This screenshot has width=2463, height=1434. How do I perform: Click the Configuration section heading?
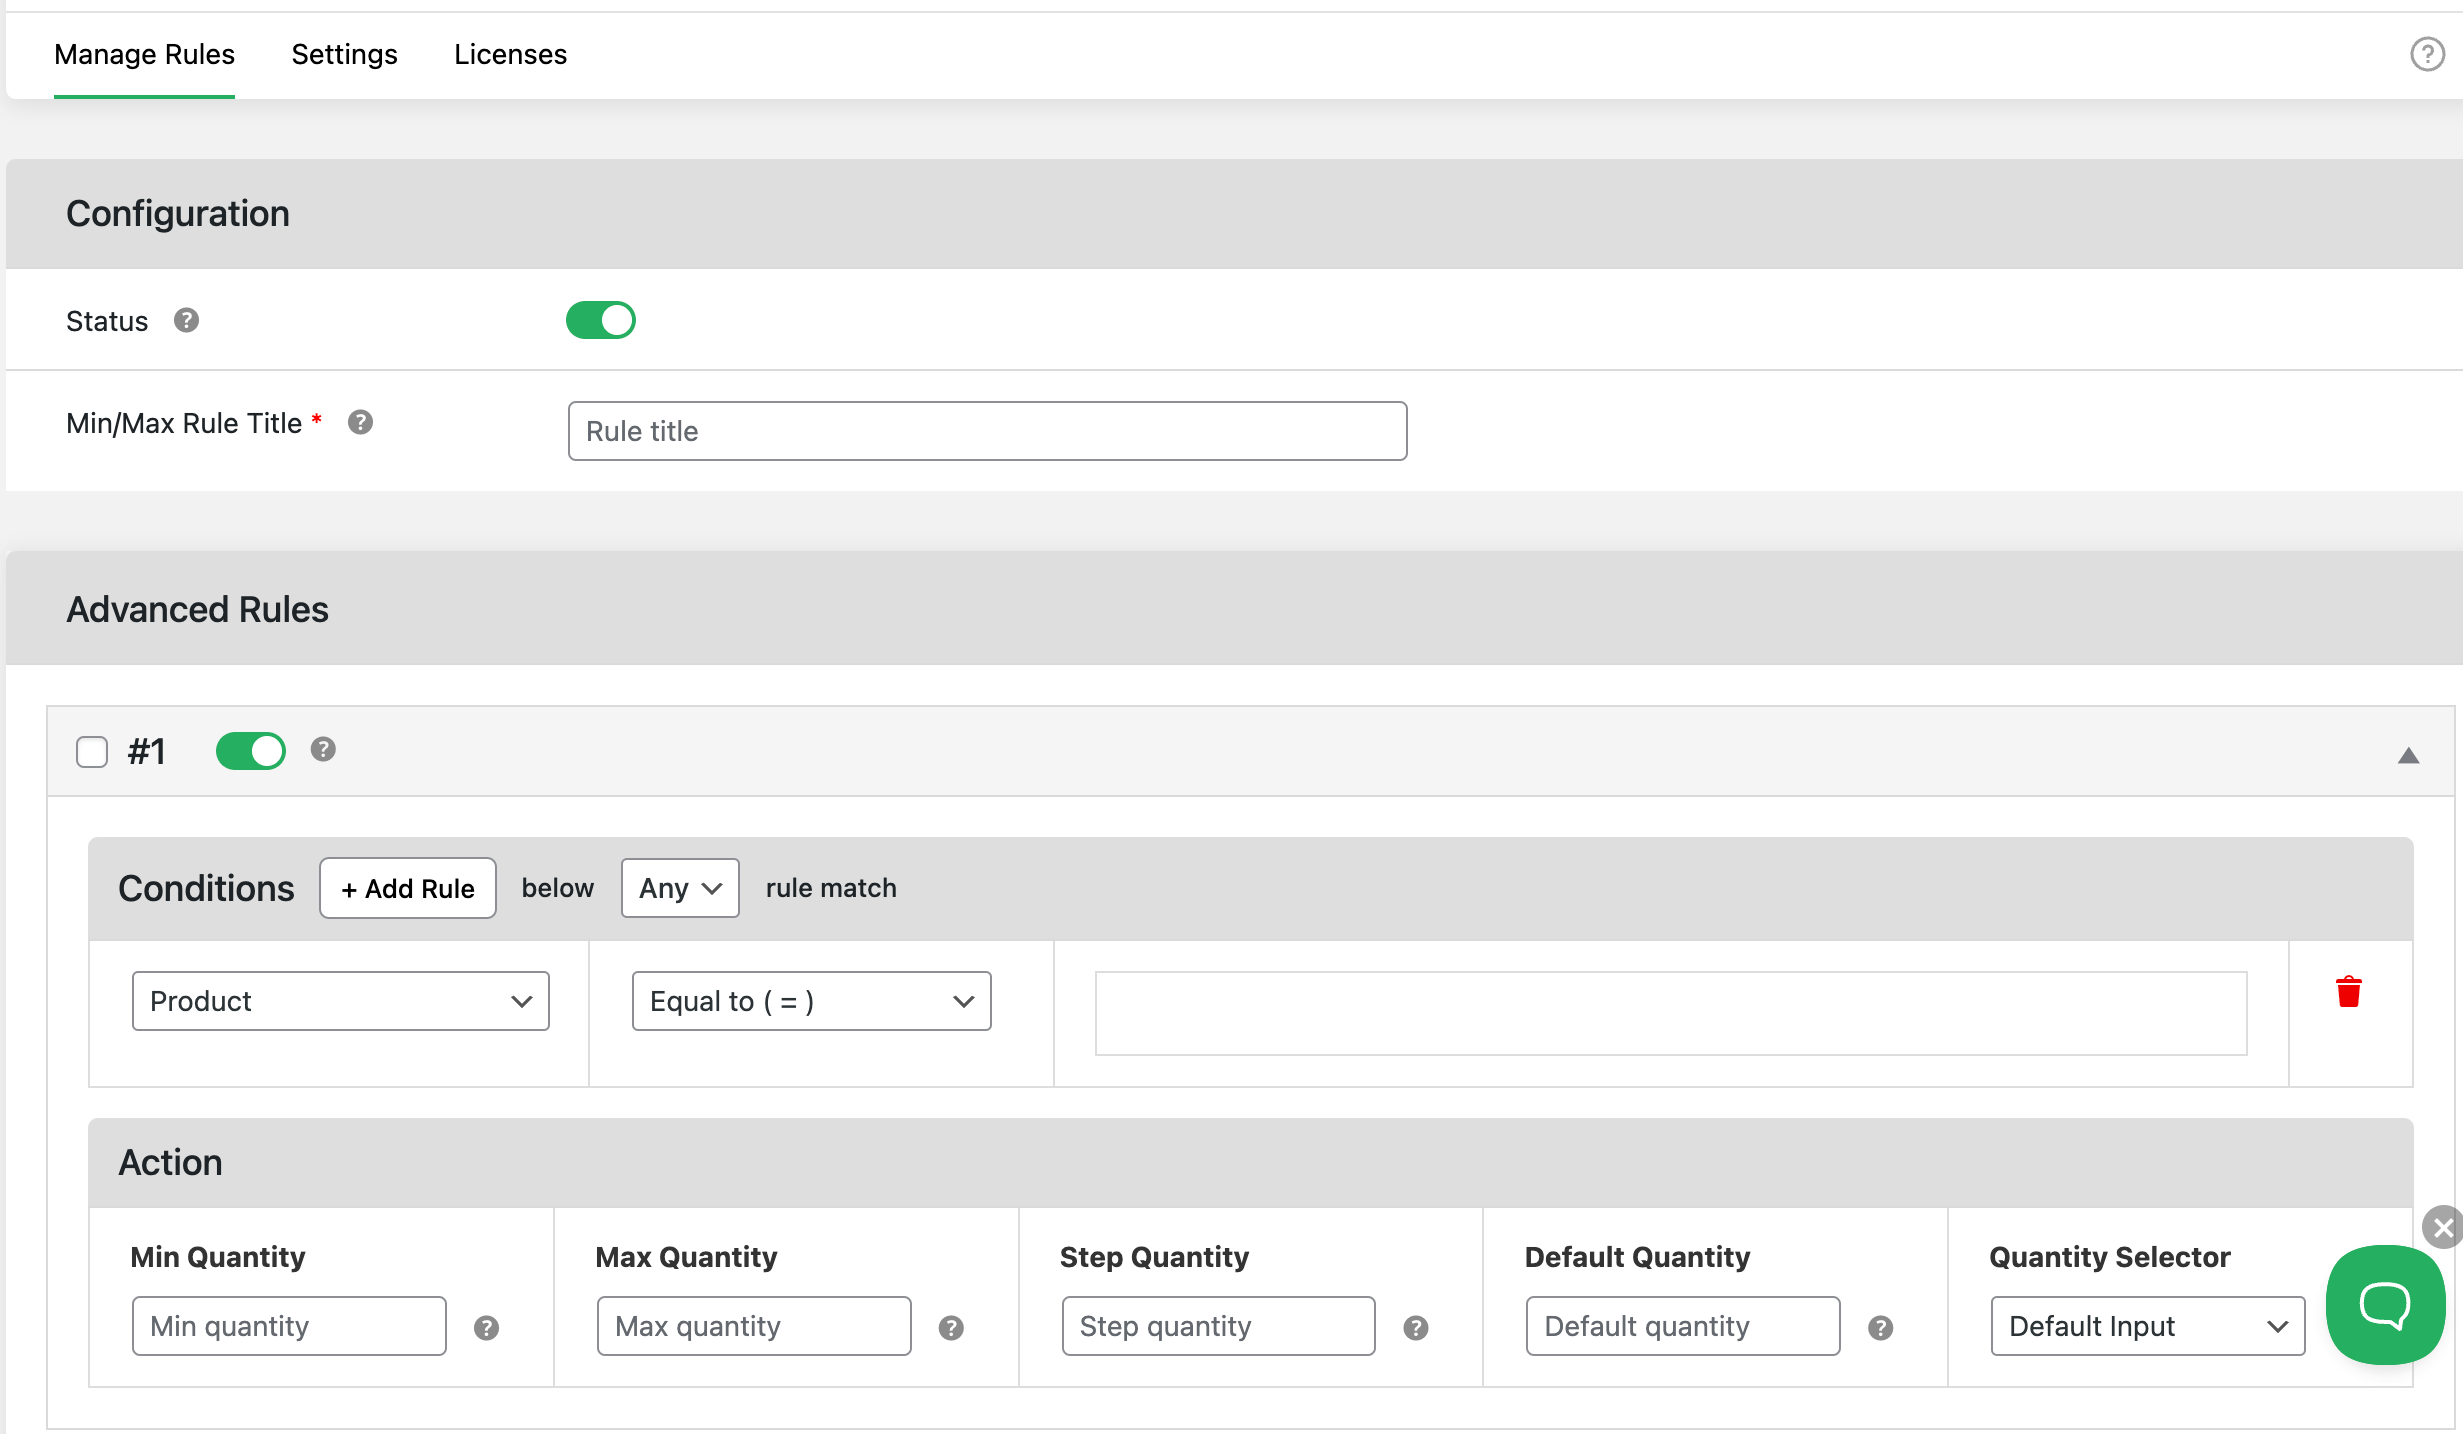pos(178,214)
